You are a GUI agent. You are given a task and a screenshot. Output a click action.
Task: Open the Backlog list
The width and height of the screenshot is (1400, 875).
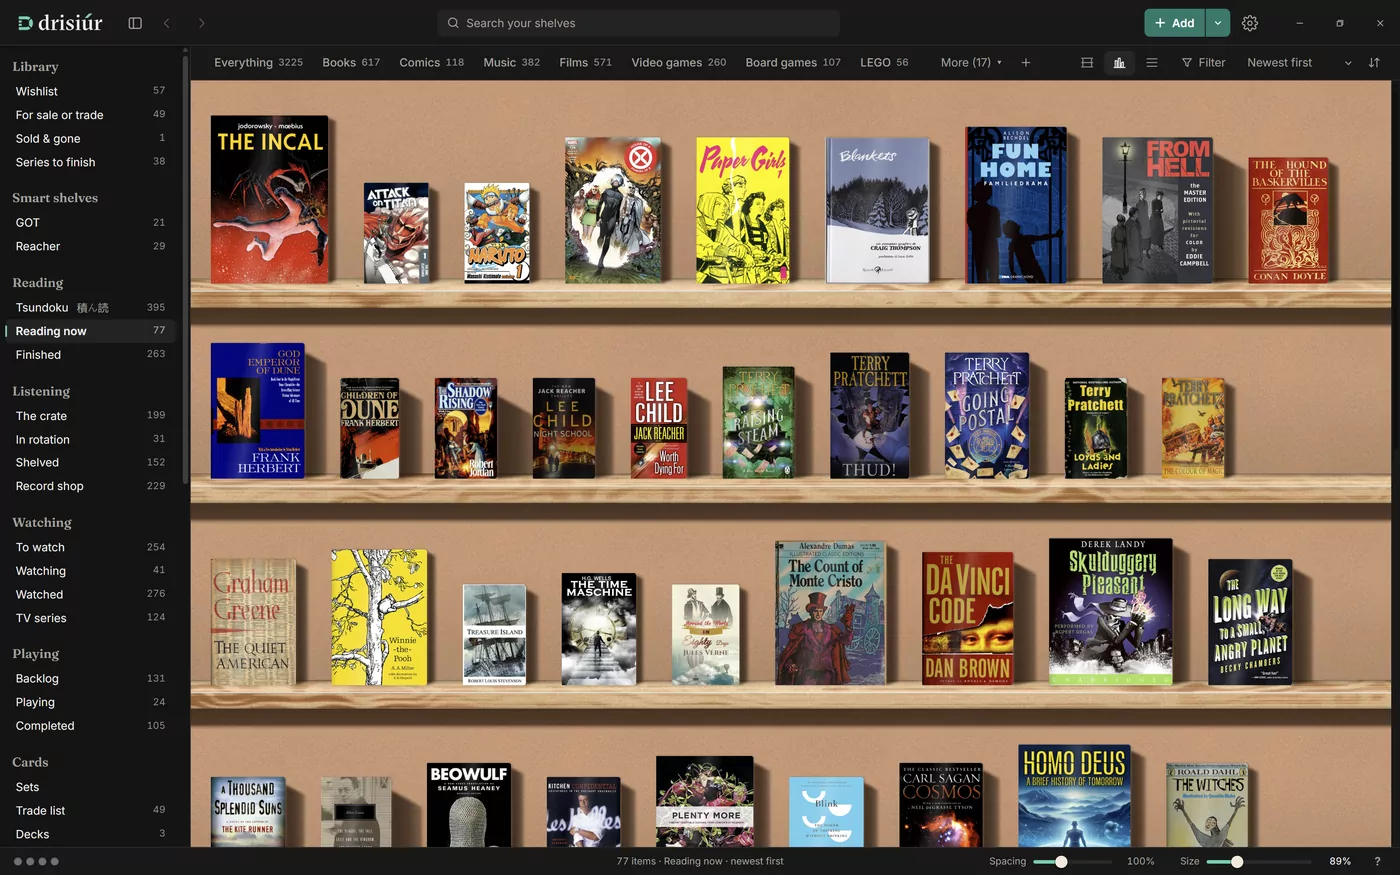(90, 678)
